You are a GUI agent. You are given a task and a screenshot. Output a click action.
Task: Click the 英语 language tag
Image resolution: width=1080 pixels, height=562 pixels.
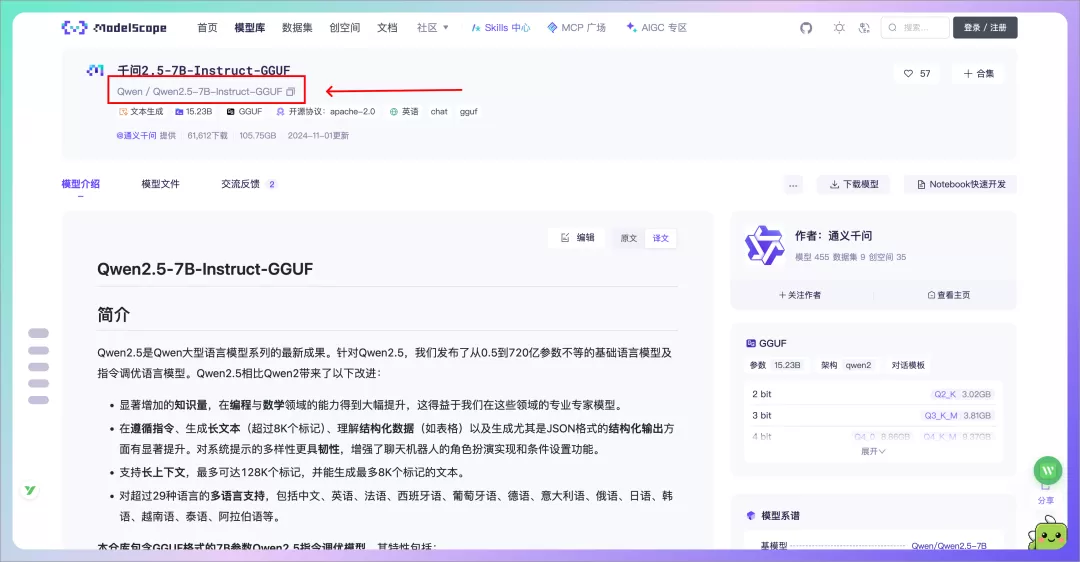tap(404, 112)
